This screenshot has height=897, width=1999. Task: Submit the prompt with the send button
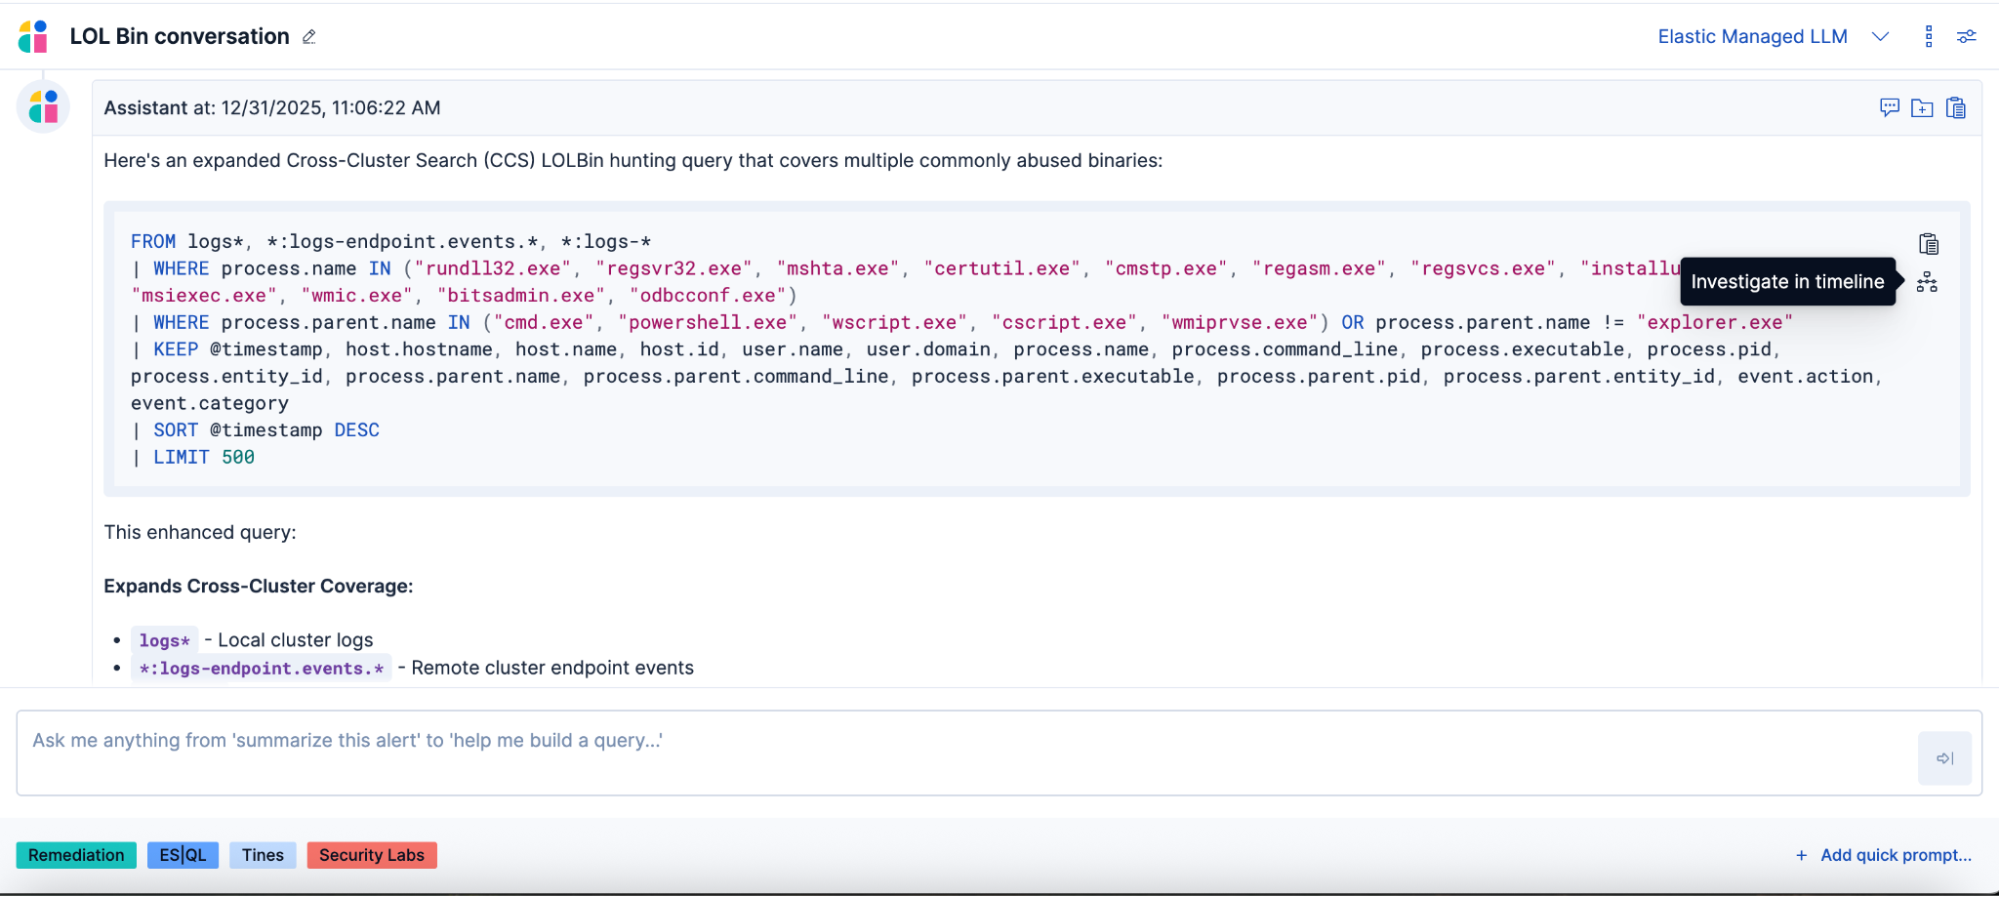coord(1944,758)
